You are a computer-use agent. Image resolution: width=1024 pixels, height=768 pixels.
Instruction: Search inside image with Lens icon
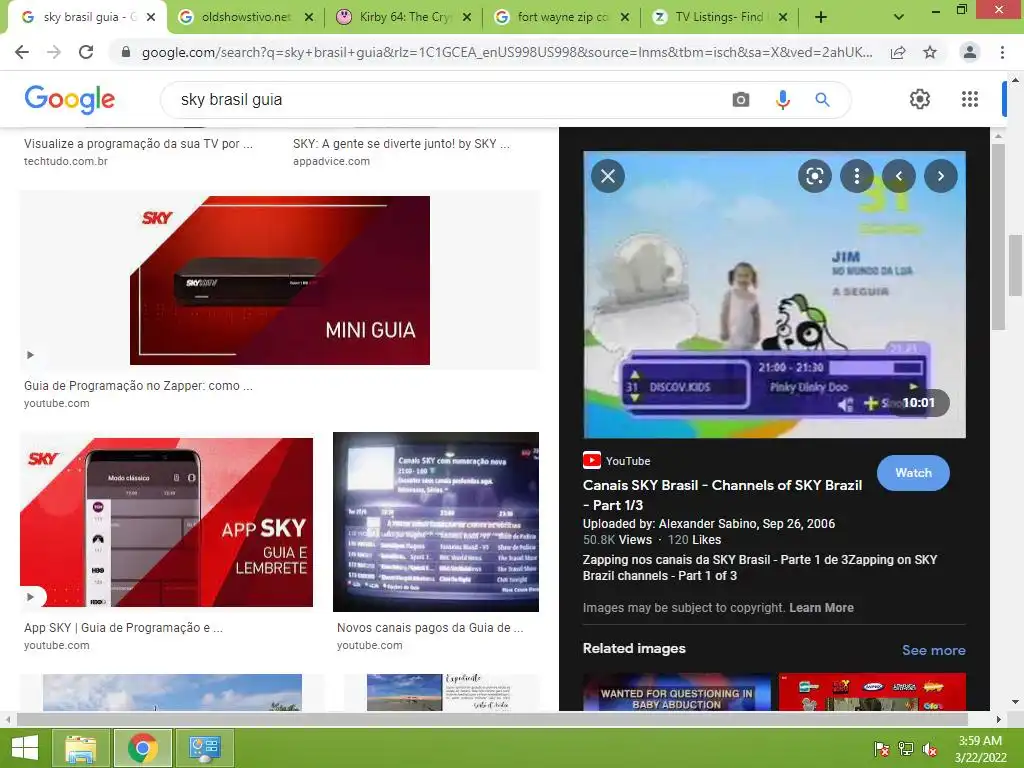pyautogui.click(x=814, y=176)
